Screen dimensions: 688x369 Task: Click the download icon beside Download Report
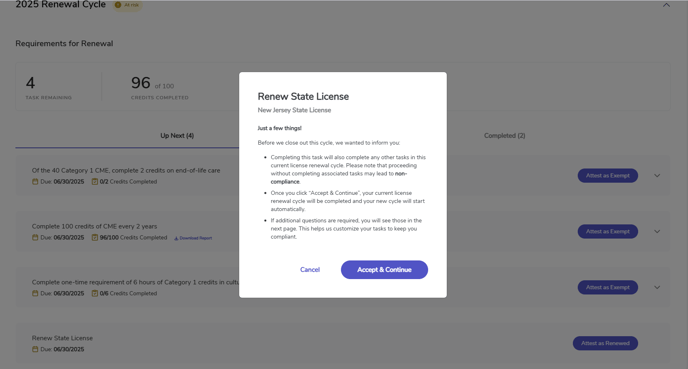tap(176, 238)
